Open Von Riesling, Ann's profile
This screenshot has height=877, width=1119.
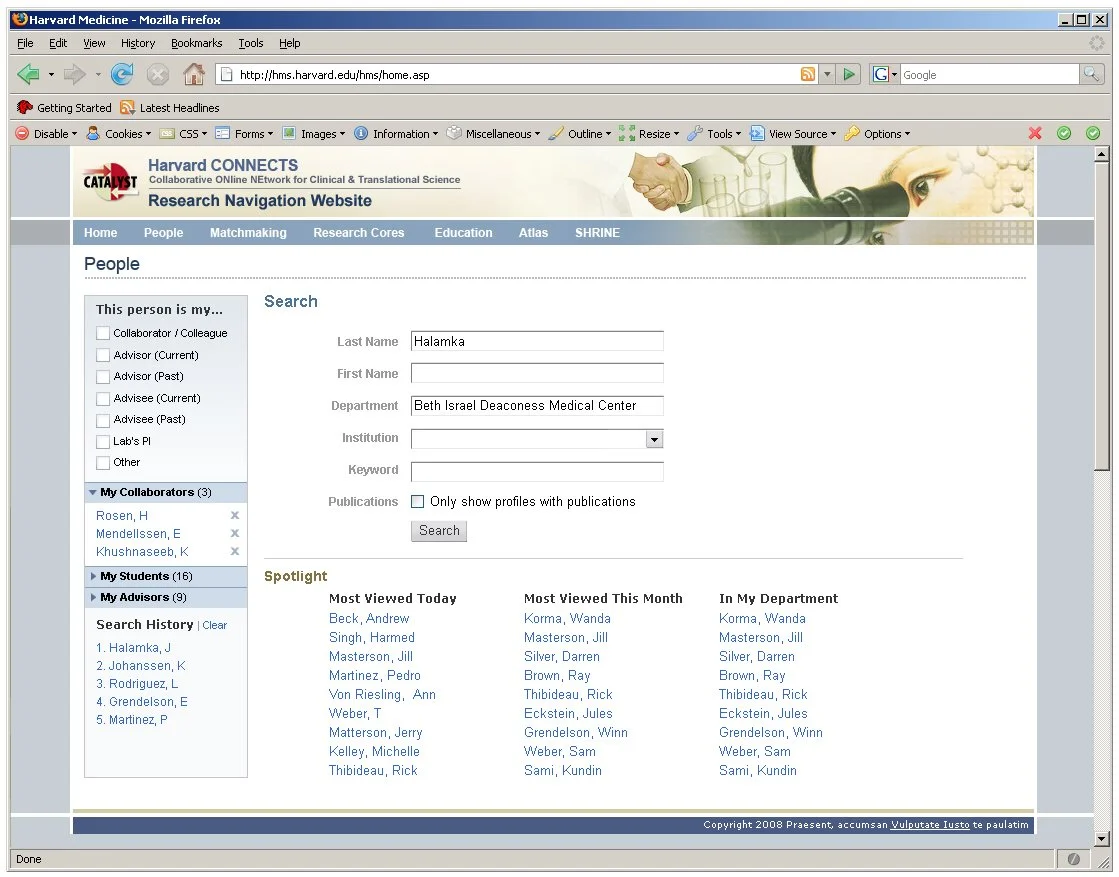tap(382, 694)
